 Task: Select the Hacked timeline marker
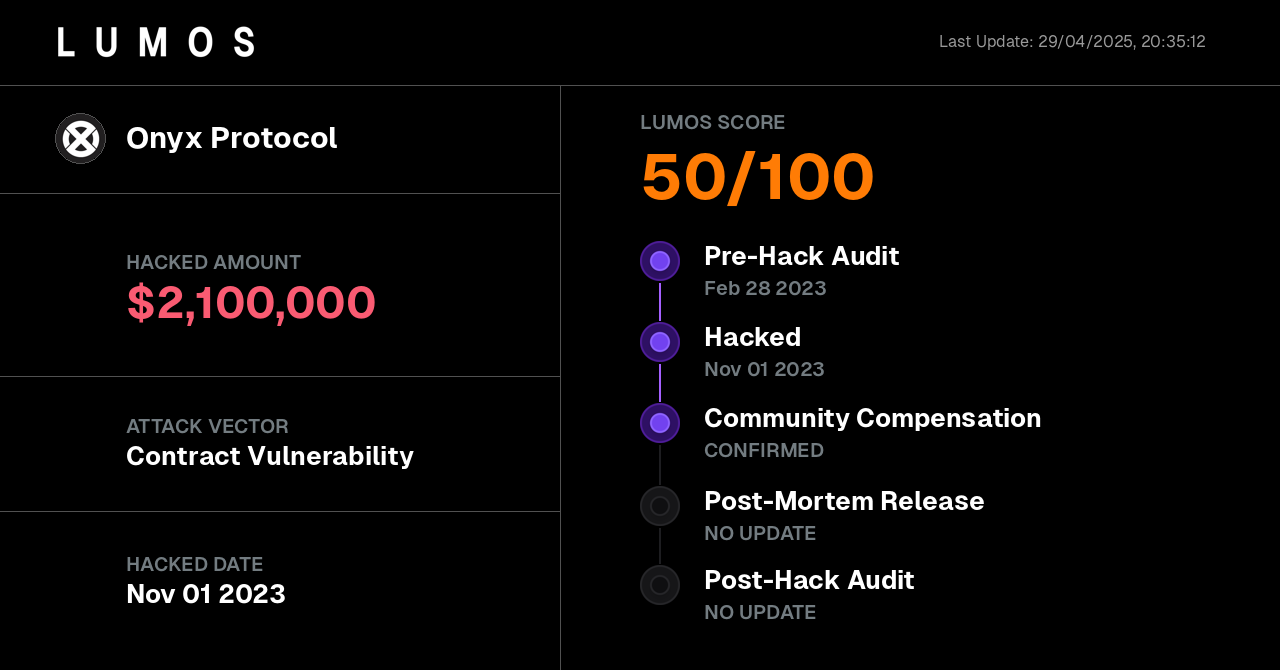click(x=660, y=342)
